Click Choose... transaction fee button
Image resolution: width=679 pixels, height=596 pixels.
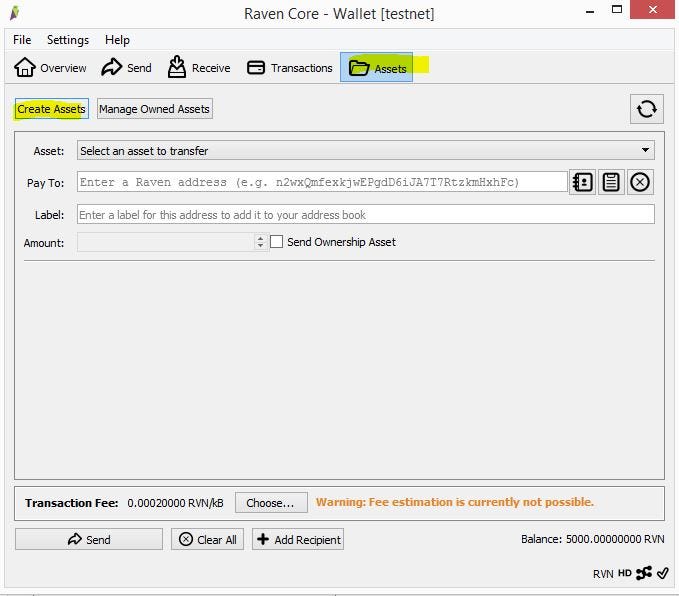click(271, 503)
